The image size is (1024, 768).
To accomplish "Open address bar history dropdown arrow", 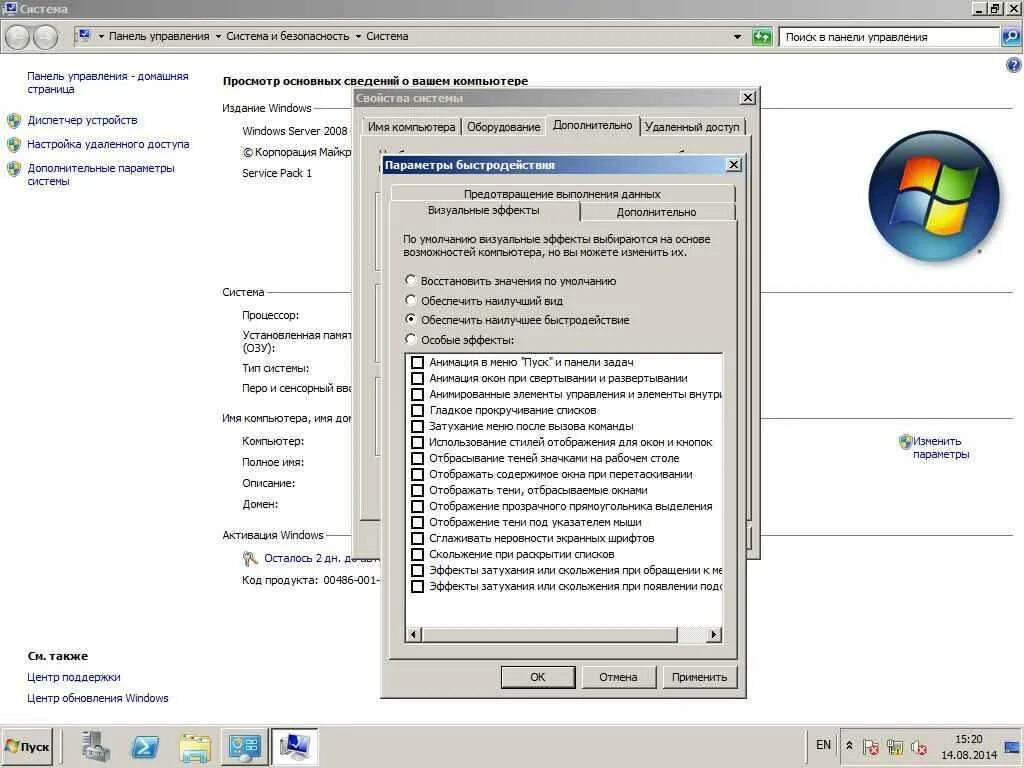I will pyautogui.click(x=737, y=37).
